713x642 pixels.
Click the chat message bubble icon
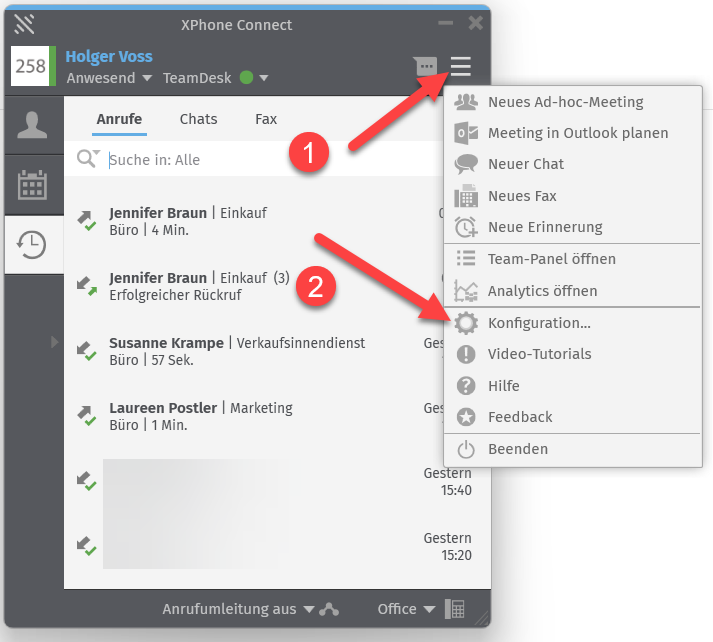tap(426, 67)
